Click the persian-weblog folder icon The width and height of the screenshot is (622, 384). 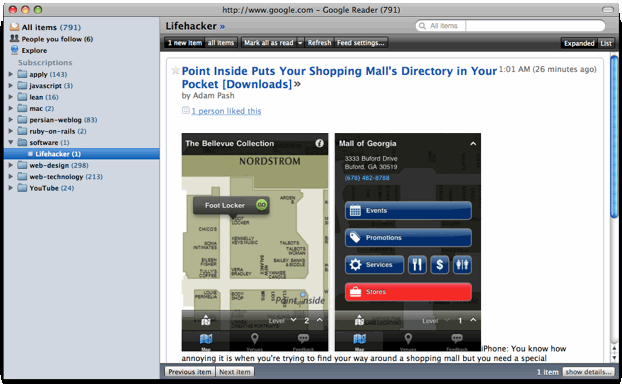(x=22, y=120)
